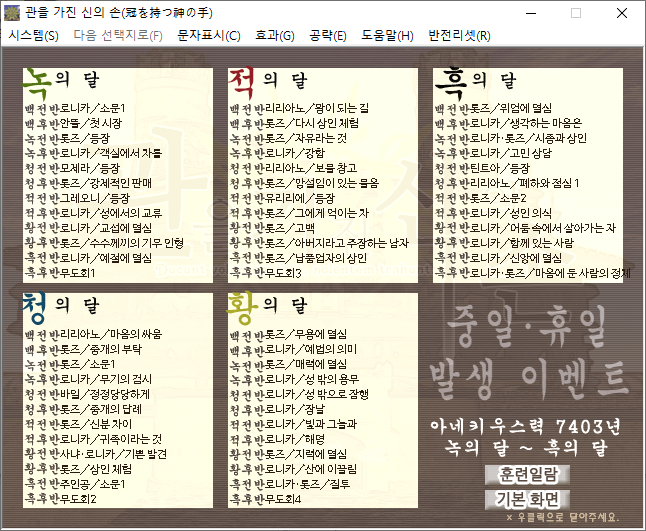
Task: Select 녹후반 로니카/성 밖의 용무 entry
Action: 294,379
